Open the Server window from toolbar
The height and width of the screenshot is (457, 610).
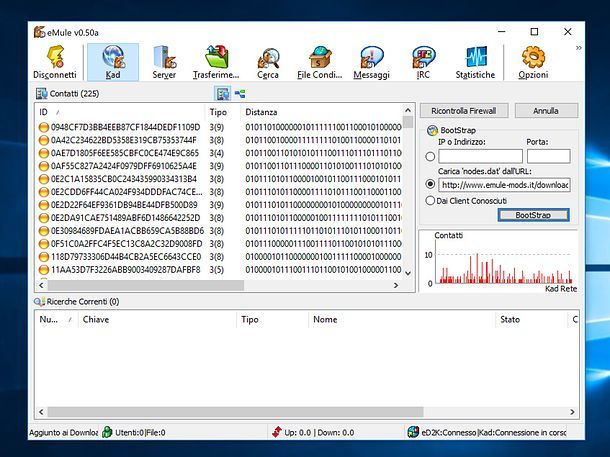click(164, 62)
